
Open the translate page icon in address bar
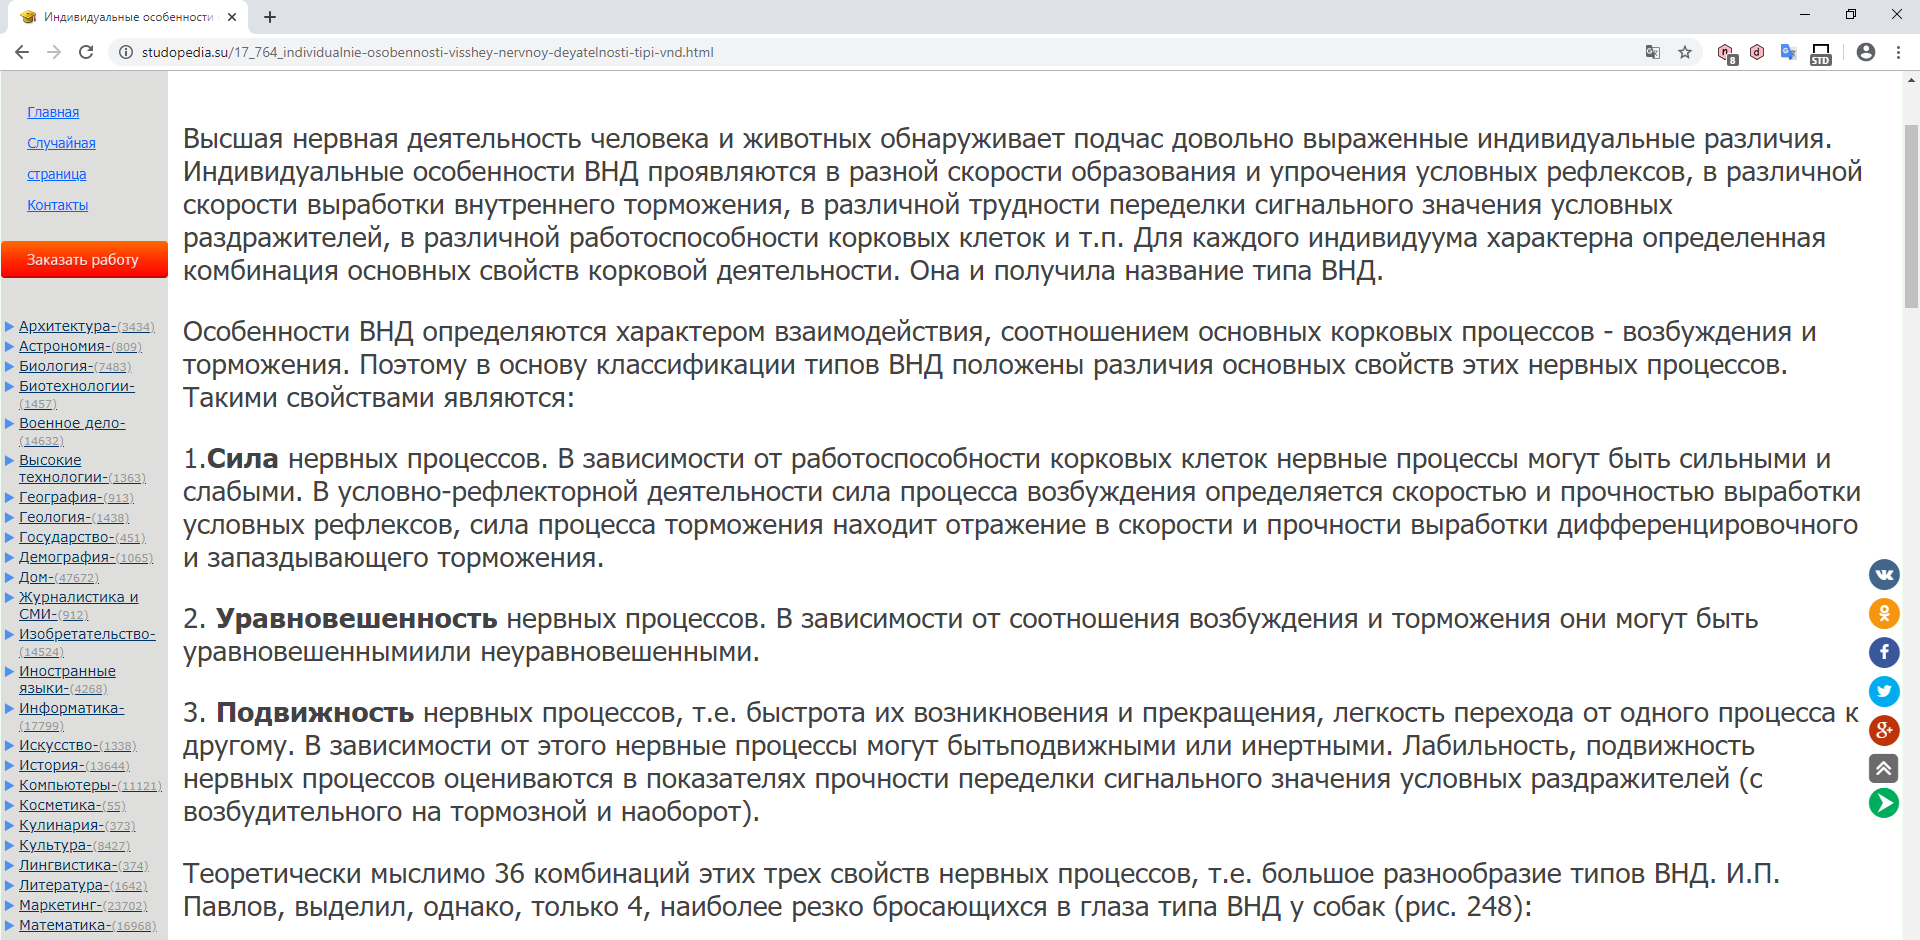[x=1653, y=52]
